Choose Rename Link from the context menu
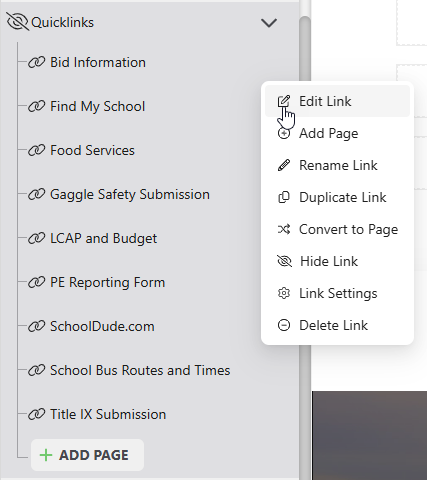Viewport: 427px width, 480px height. (337, 165)
